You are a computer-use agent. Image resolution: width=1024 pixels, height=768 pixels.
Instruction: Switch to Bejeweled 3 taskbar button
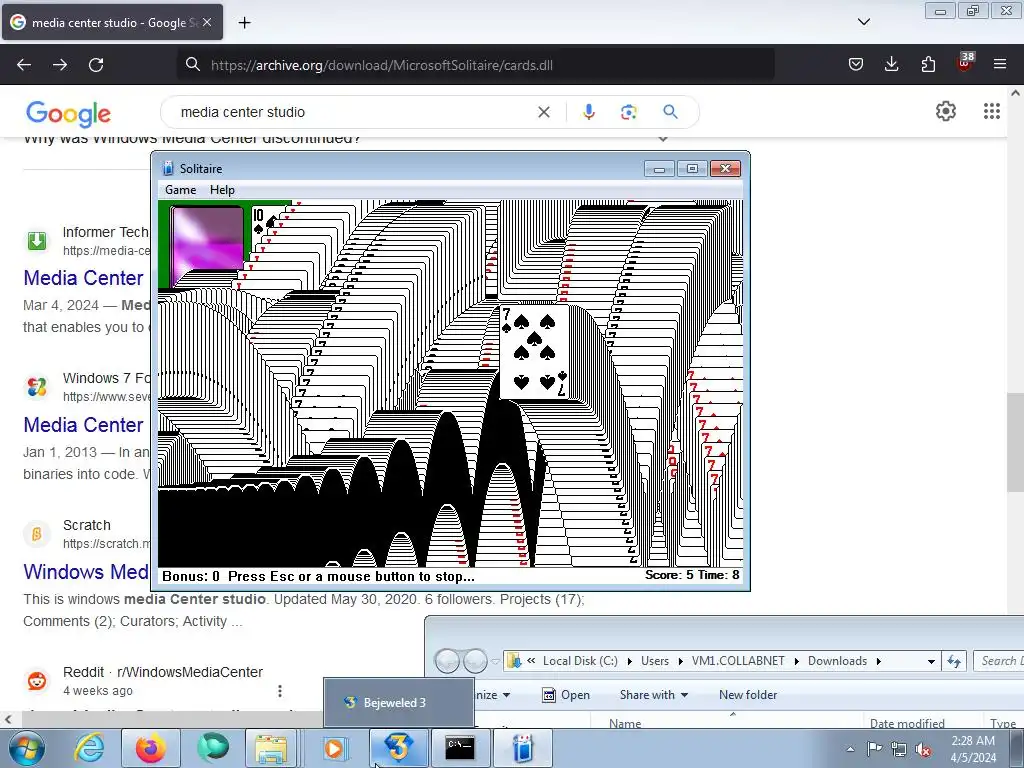point(398,748)
